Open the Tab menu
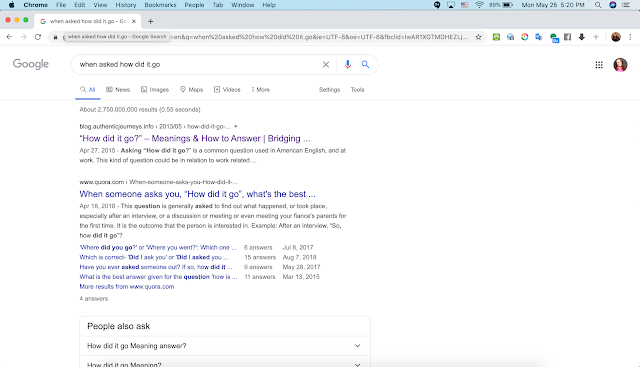The height and width of the screenshot is (367, 640). pyautogui.click(x=218, y=5)
